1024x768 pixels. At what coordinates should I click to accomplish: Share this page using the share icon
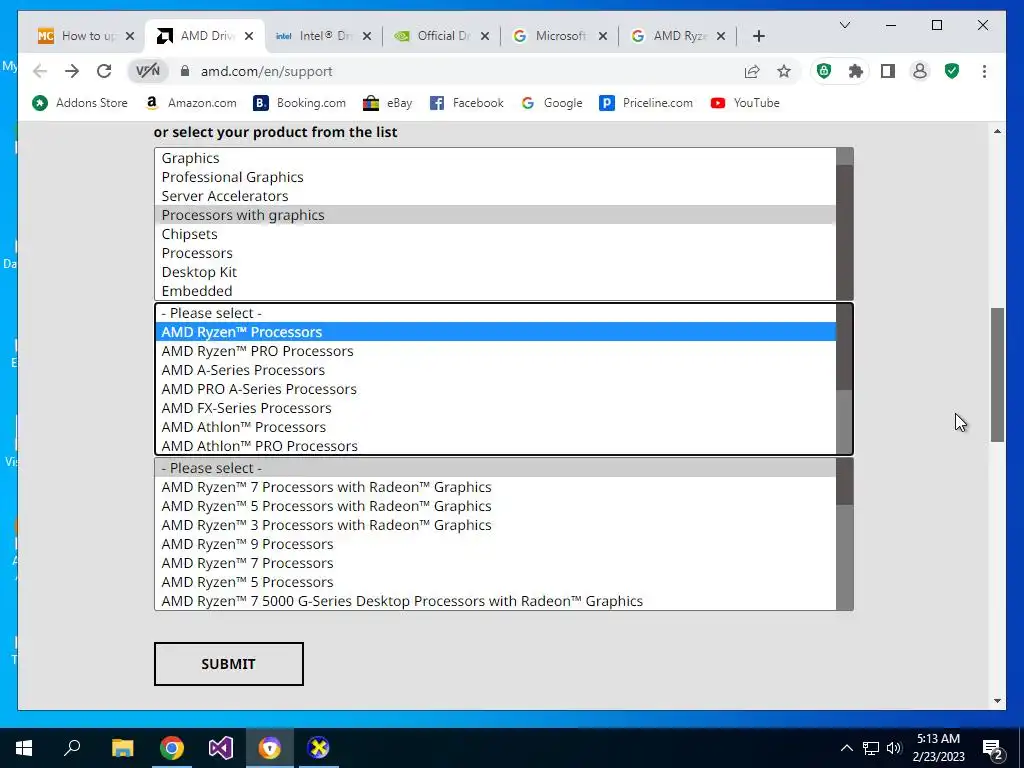tap(752, 71)
